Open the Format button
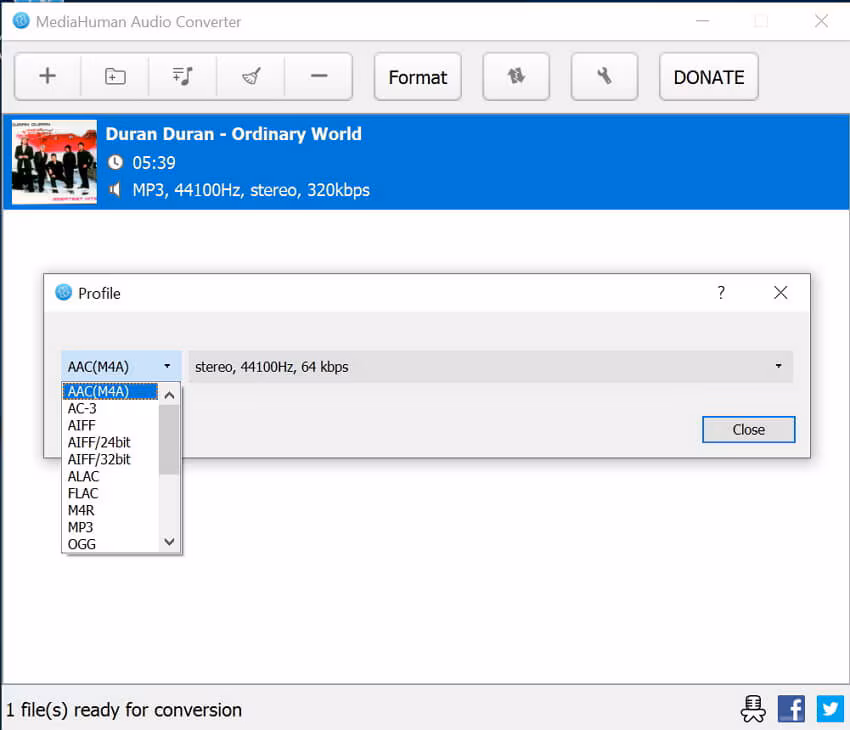This screenshot has width=850, height=730. pyautogui.click(x=417, y=77)
